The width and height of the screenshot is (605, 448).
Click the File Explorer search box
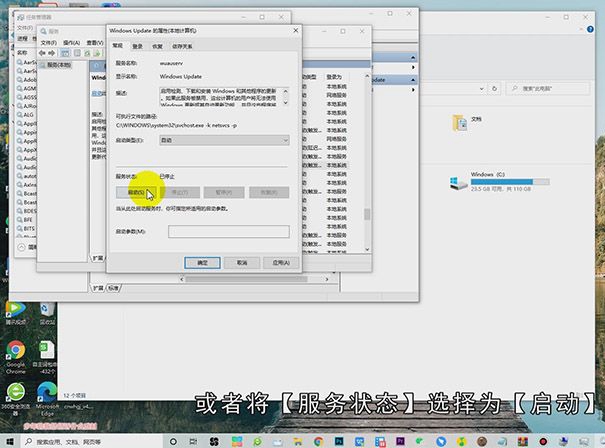tap(547, 88)
